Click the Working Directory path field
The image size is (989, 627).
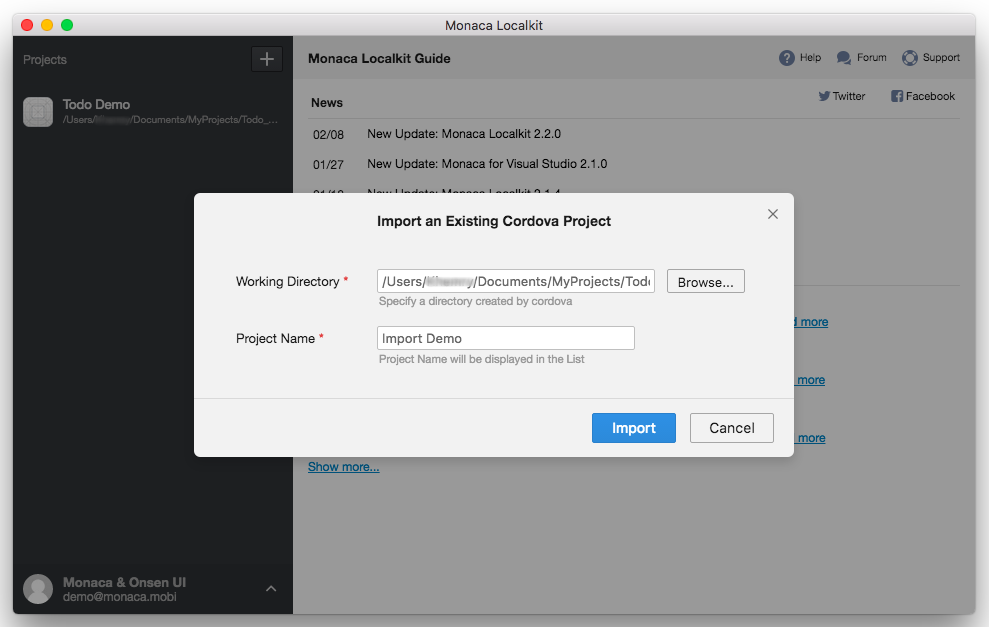click(516, 281)
